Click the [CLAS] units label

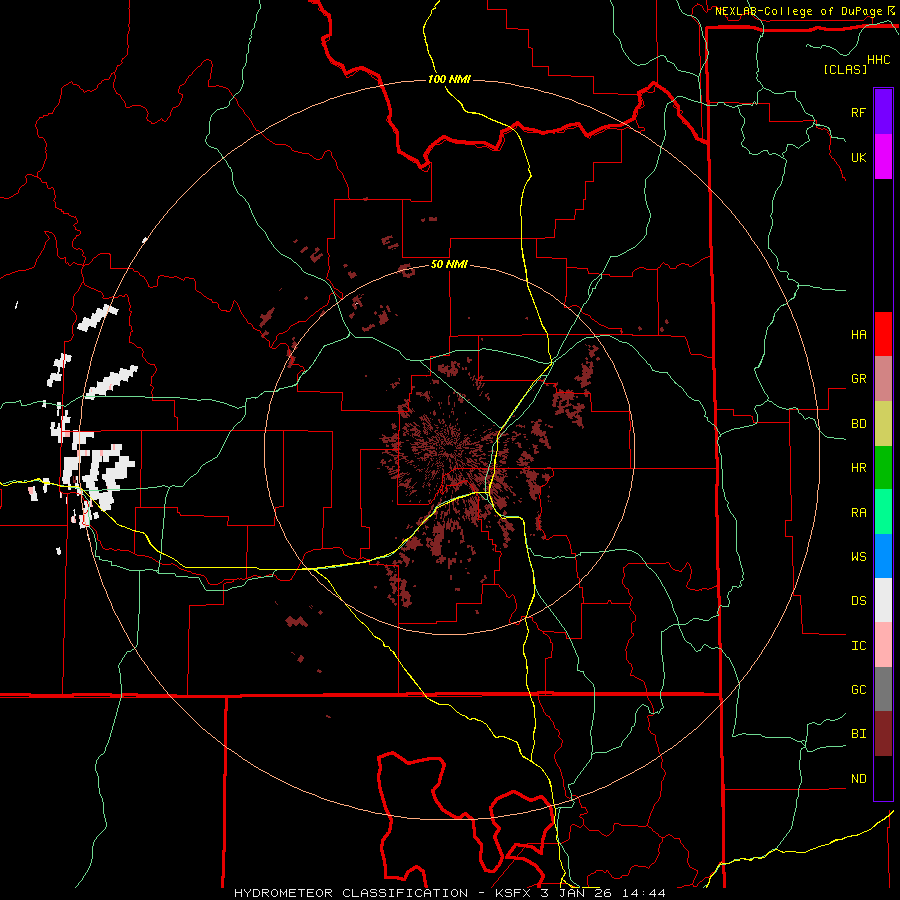pyautogui.click(x=845, y=69)
